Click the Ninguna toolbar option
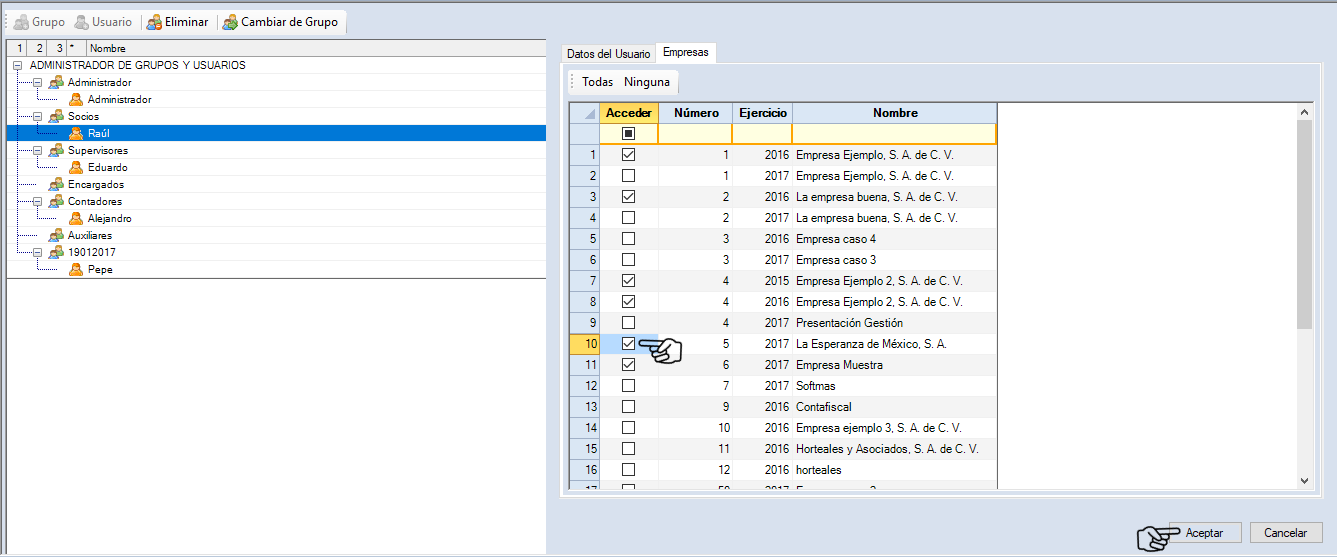Image resolution: width=1337 pixels, height=557 pixels. [647, 82]
